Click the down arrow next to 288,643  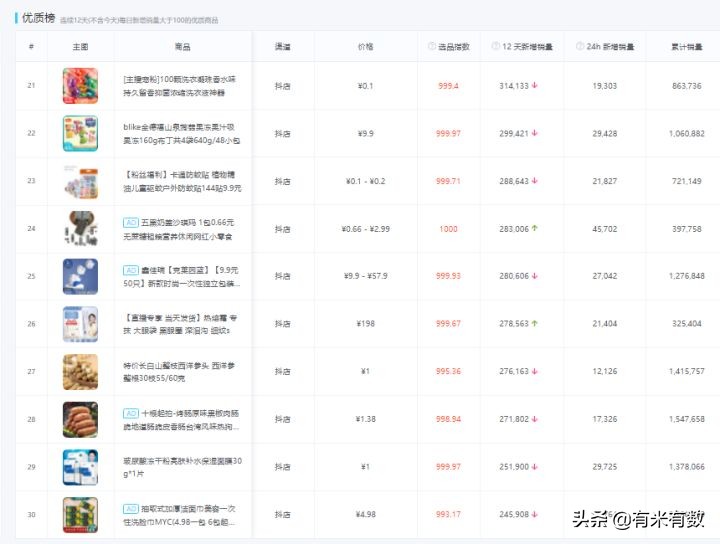534,181
